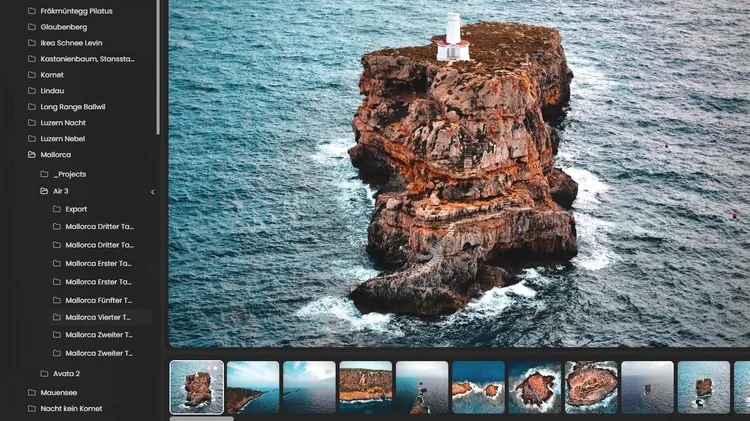Collapse the Air 3 subfolder
The image size is (750, 421).
(x=44, y=191)
